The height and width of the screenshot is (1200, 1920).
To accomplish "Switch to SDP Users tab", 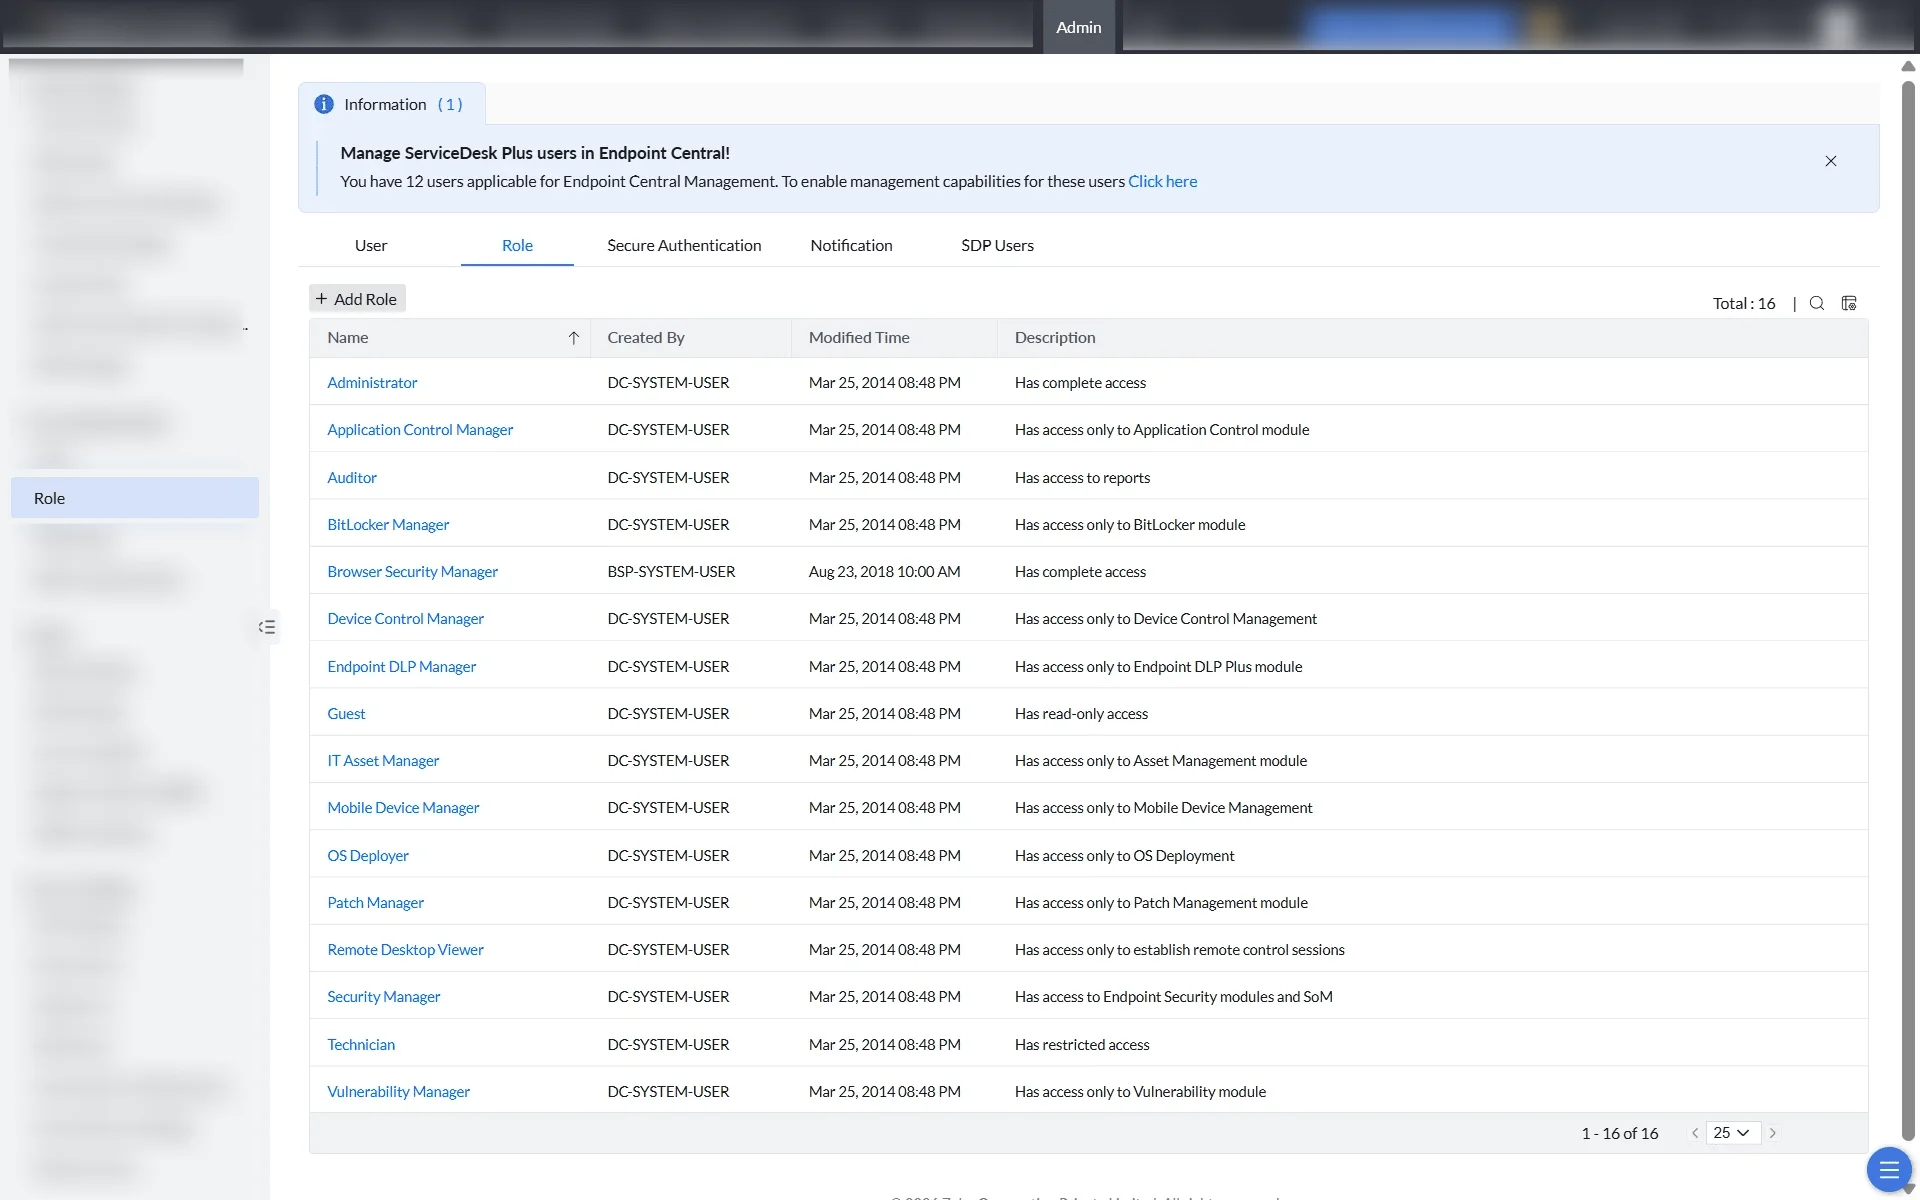I will 997,245.
